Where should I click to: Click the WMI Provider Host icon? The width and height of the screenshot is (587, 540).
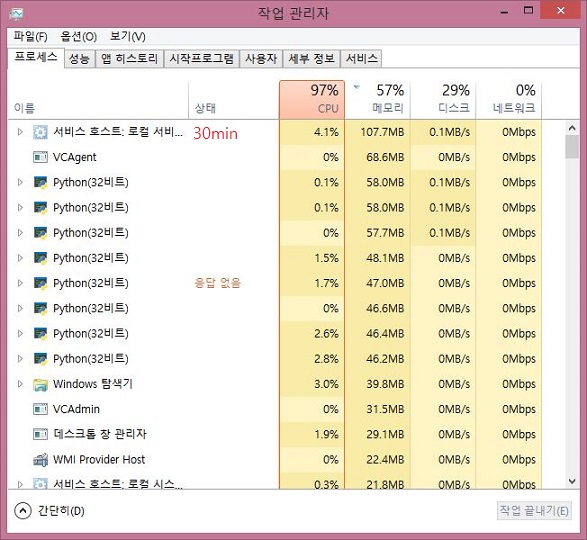click(40, 459)
